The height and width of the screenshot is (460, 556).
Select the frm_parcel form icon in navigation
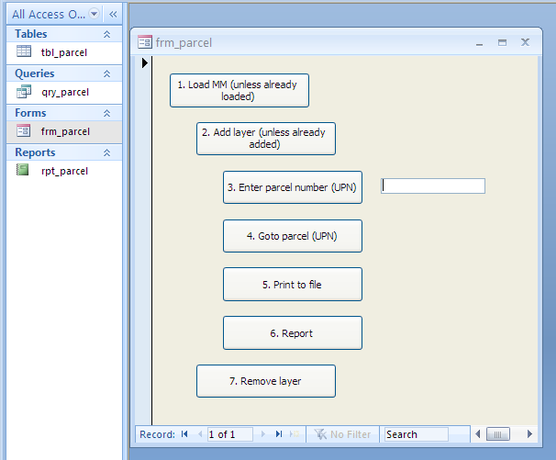[x=24, y=131]
